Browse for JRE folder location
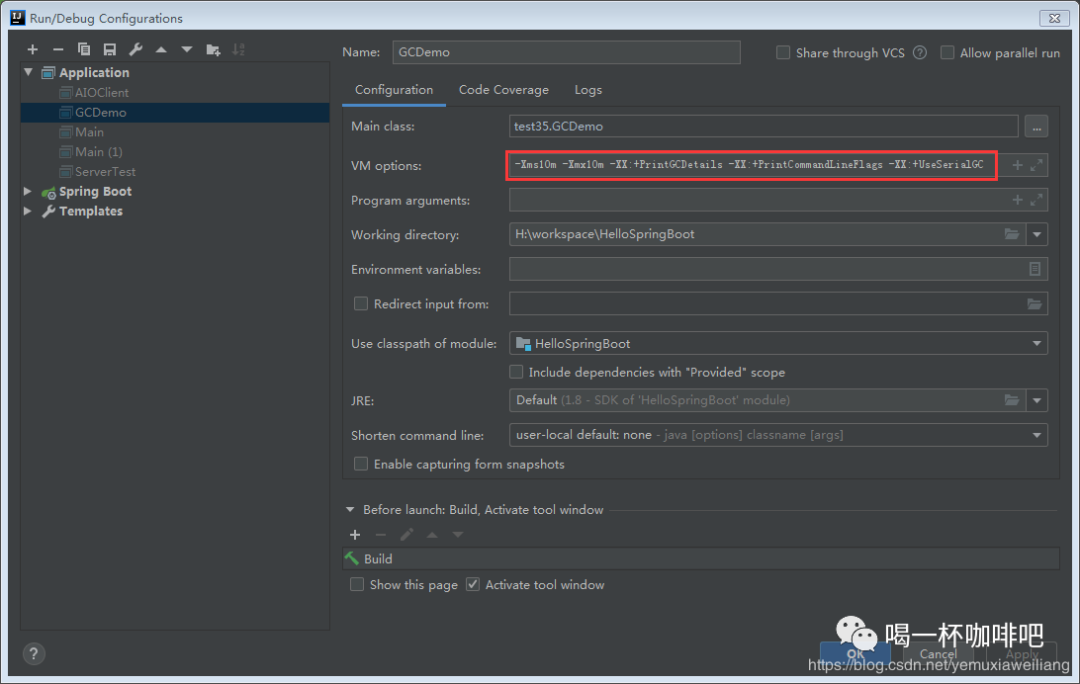 [1011, 400]
